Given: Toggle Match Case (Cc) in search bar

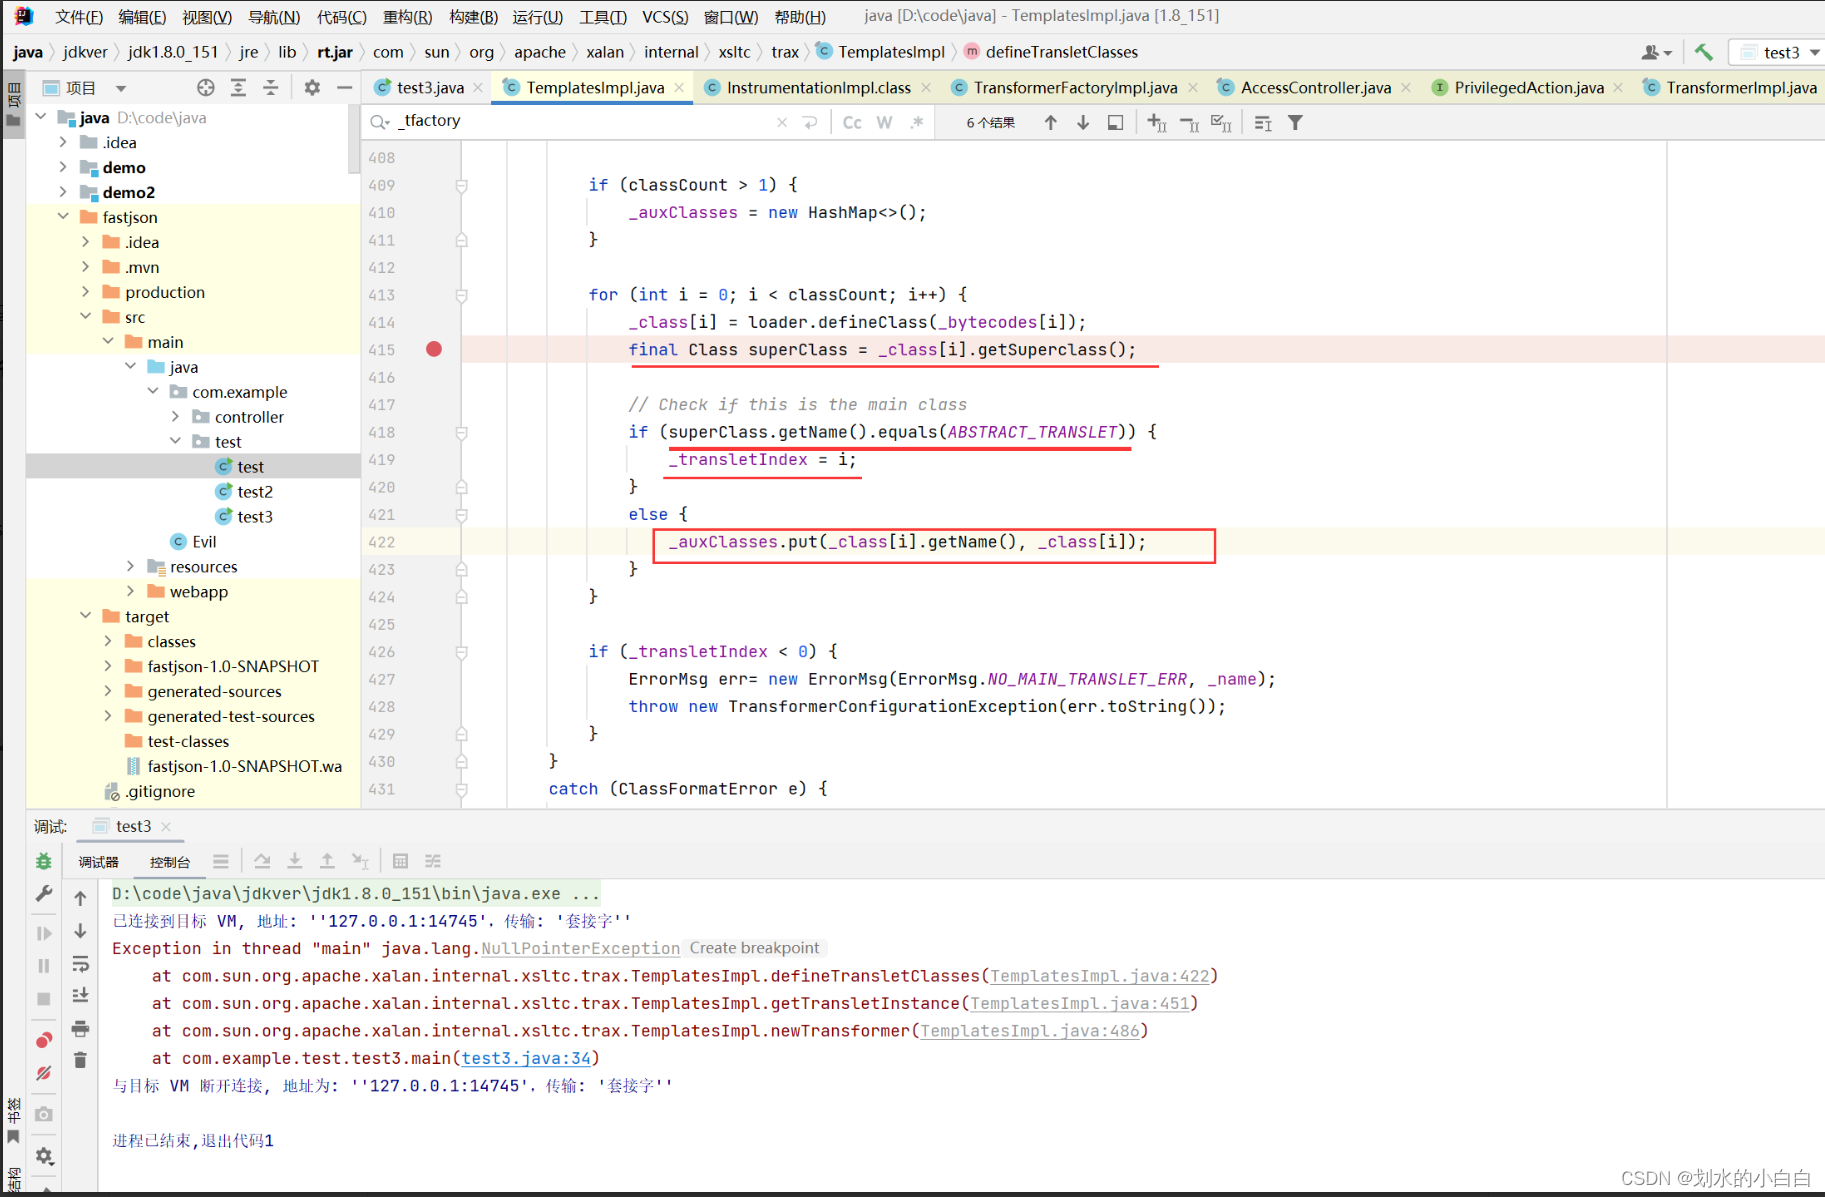Looking at the screenshot, I should coord(852,122).
